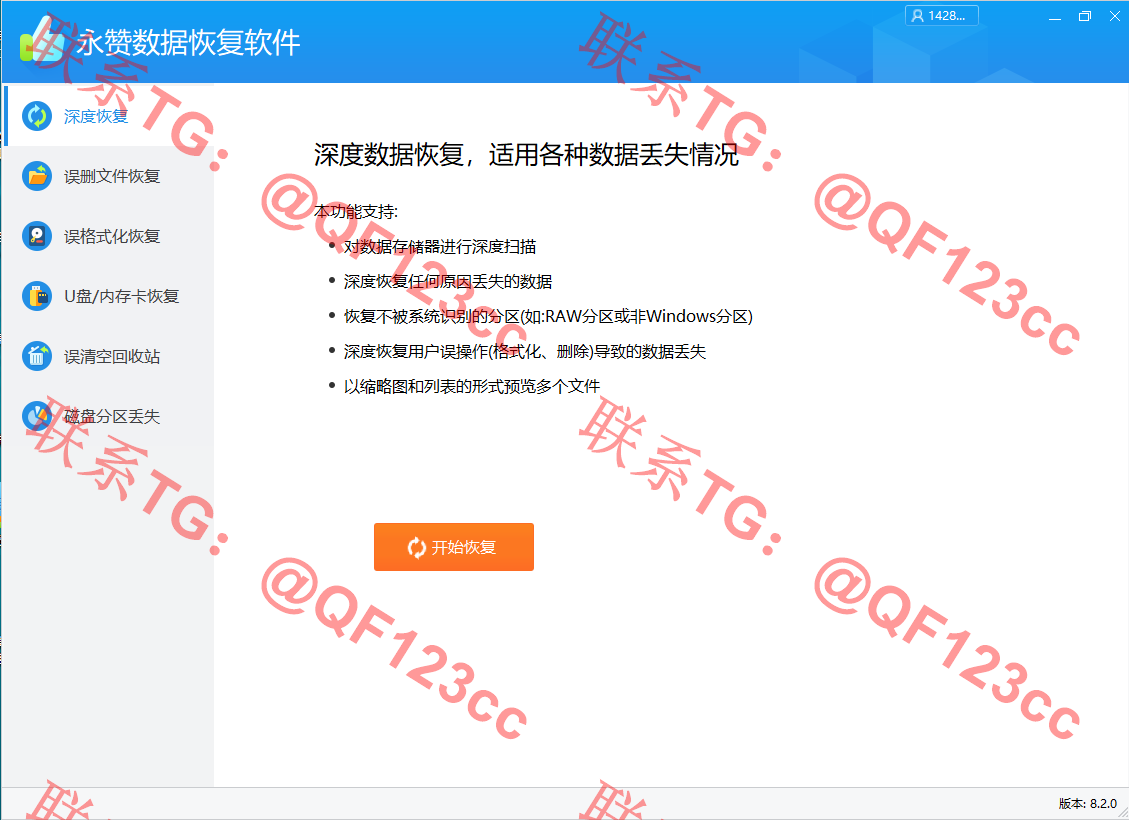Click the 误格式化恢复 disk icon
The height and width of the screenshot is (820, 1129).
37,236
